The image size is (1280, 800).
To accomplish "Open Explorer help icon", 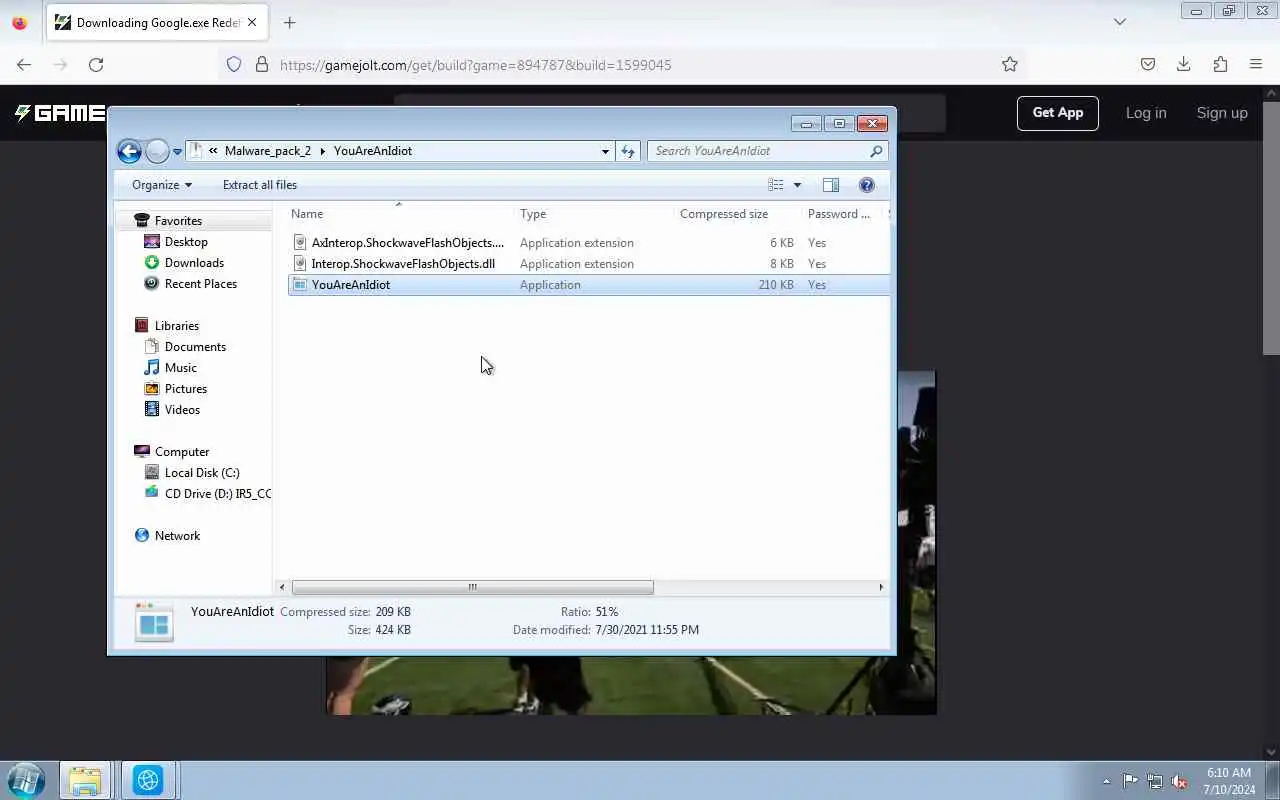I will click(867, 185).
